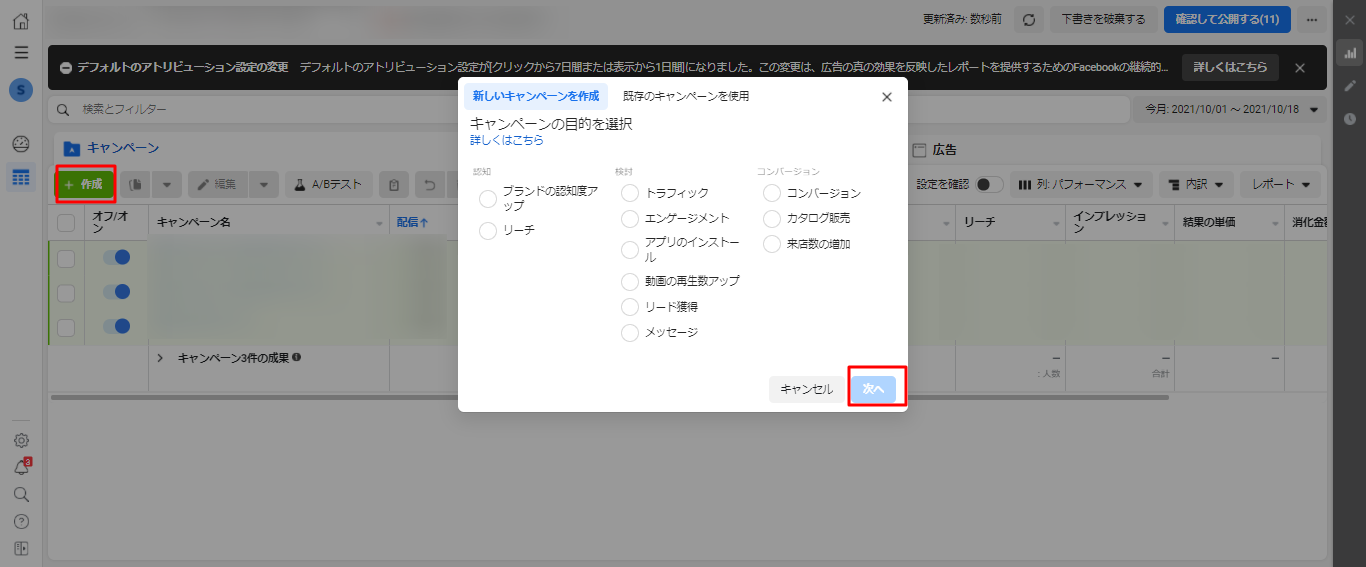Toggle the 設定を確認 switch
The image size is (1366, 567).
point(990,184)
